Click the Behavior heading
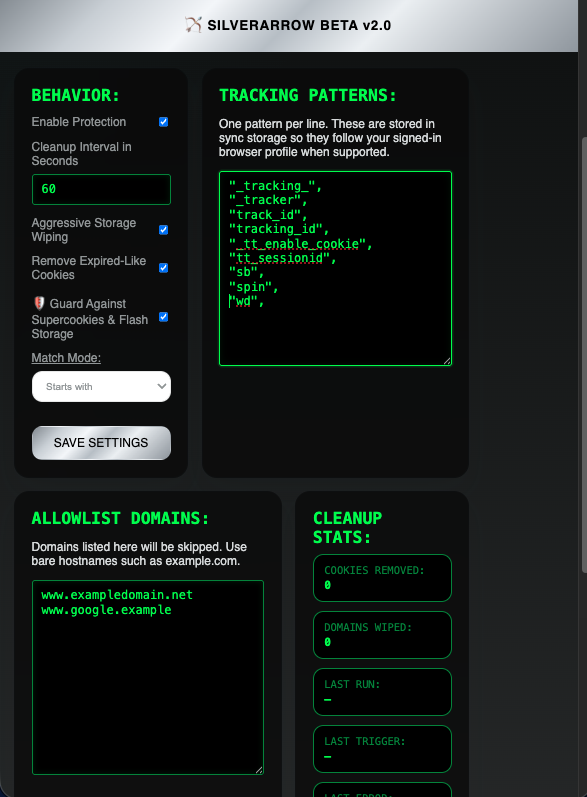 point(75,95)
